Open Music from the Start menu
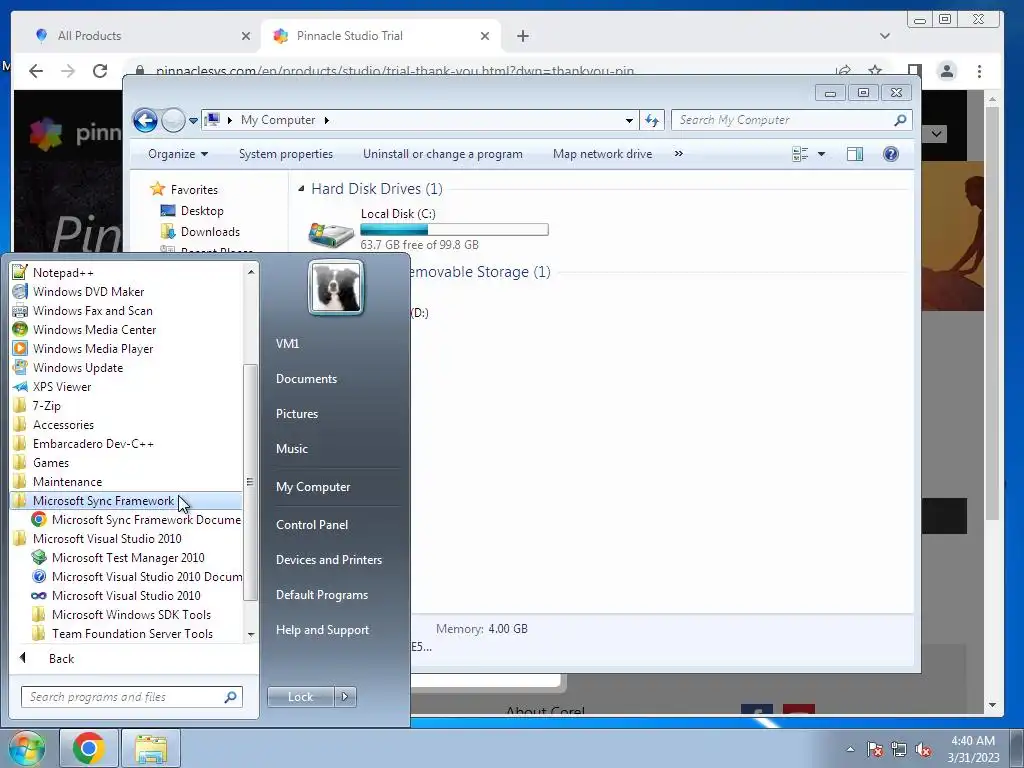 (x=291, y=449)
